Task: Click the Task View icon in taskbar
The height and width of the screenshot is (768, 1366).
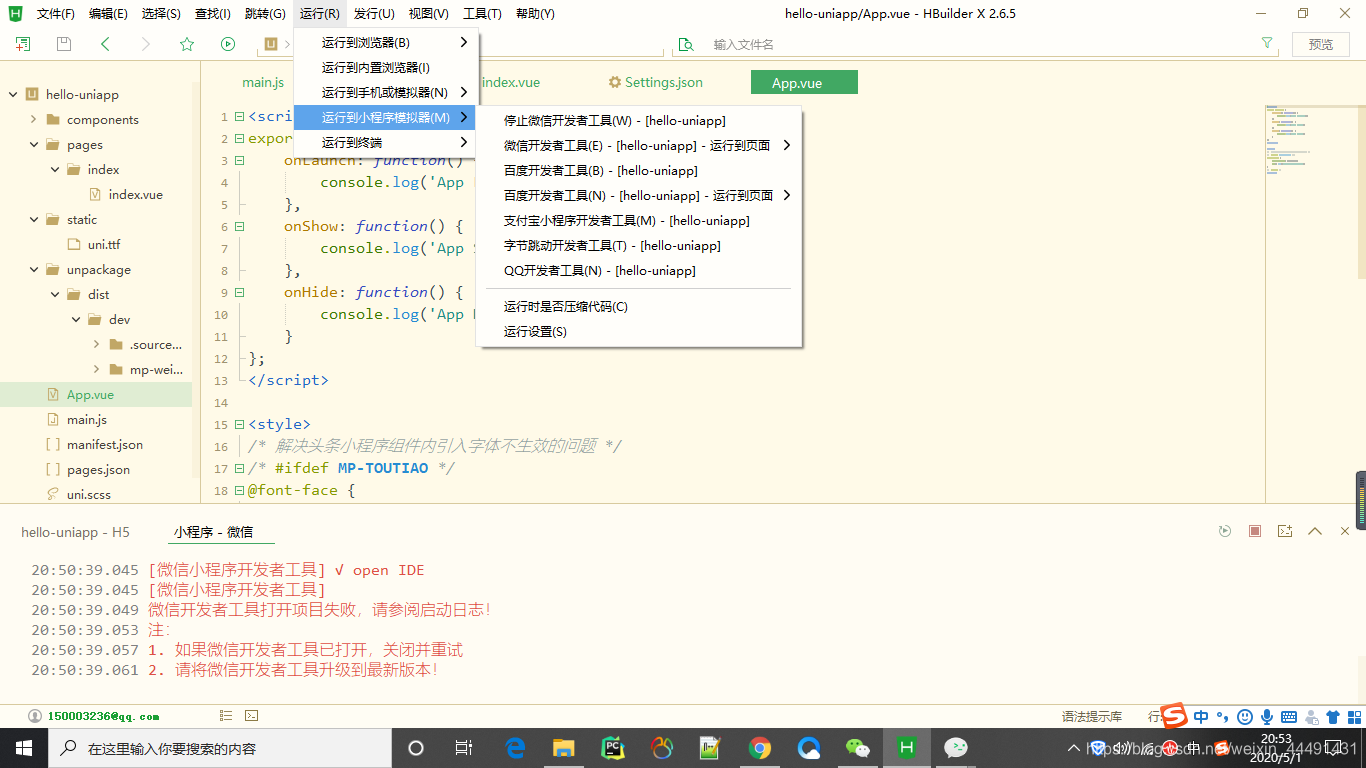Action: click(463, 747)
